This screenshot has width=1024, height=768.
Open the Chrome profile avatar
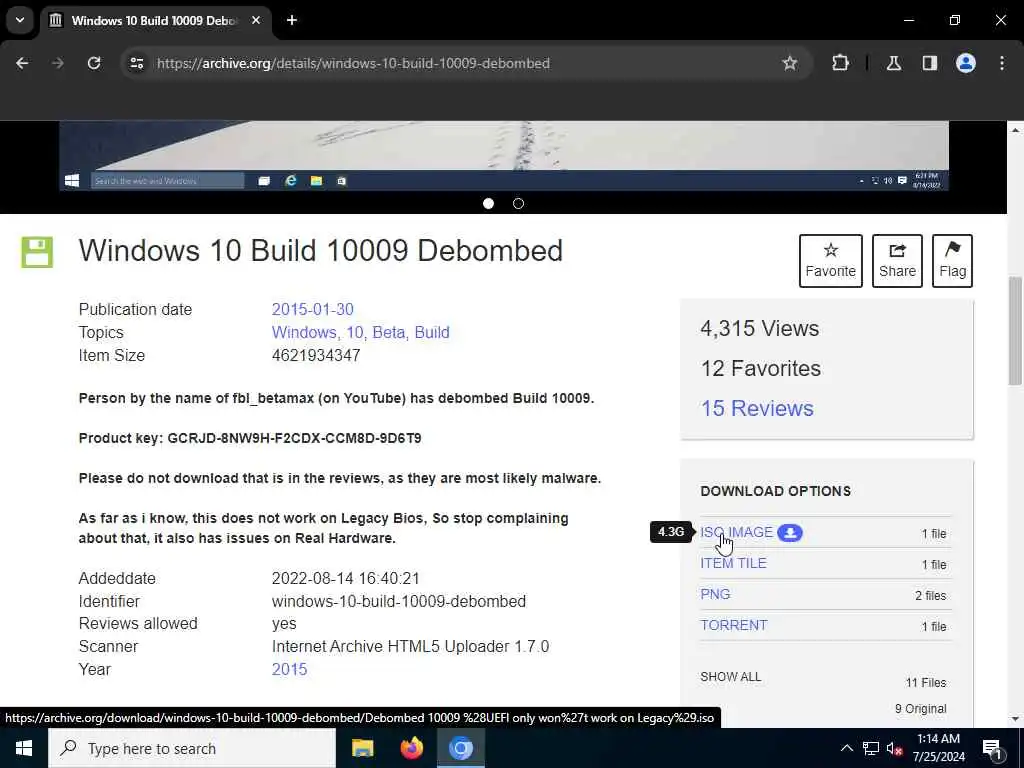966,63
